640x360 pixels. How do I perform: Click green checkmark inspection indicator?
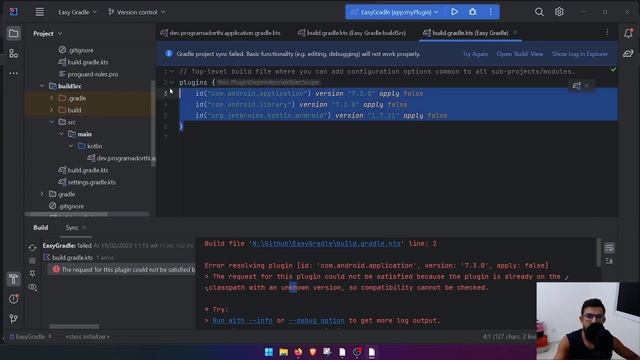coord(613,70)
